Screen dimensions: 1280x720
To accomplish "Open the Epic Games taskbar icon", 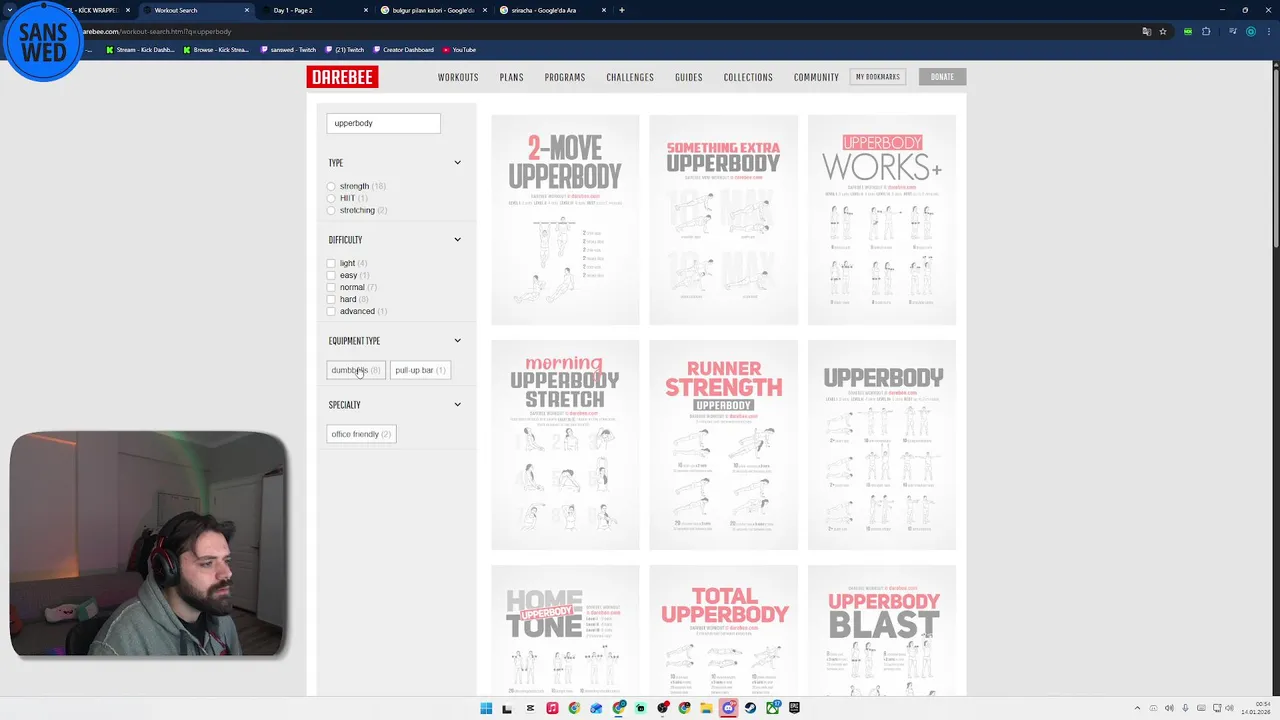I will (794, 708).
